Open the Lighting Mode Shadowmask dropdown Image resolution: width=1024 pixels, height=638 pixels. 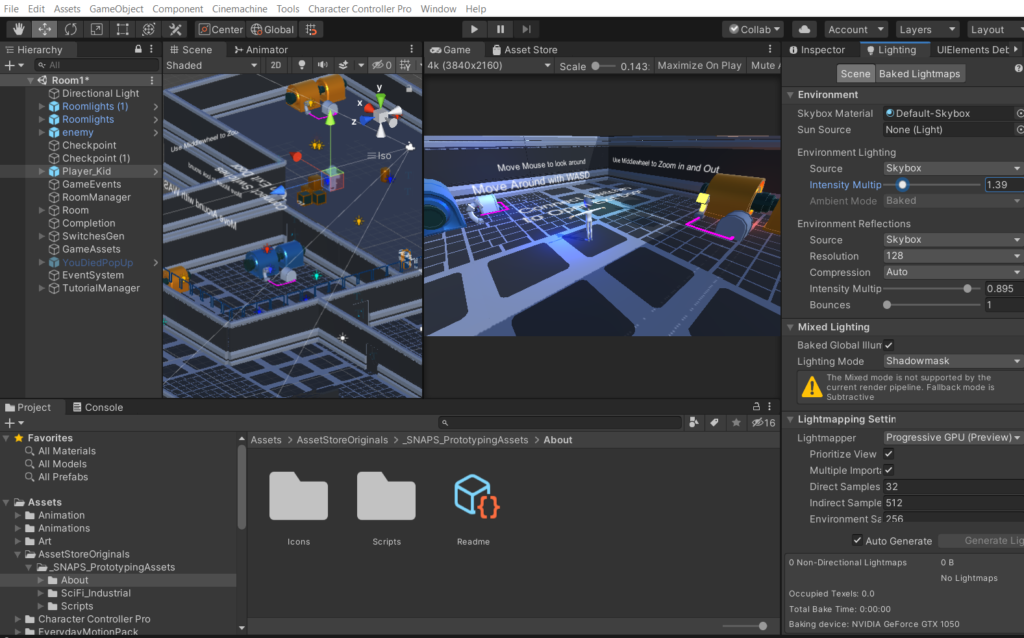(x=952, y=361)
